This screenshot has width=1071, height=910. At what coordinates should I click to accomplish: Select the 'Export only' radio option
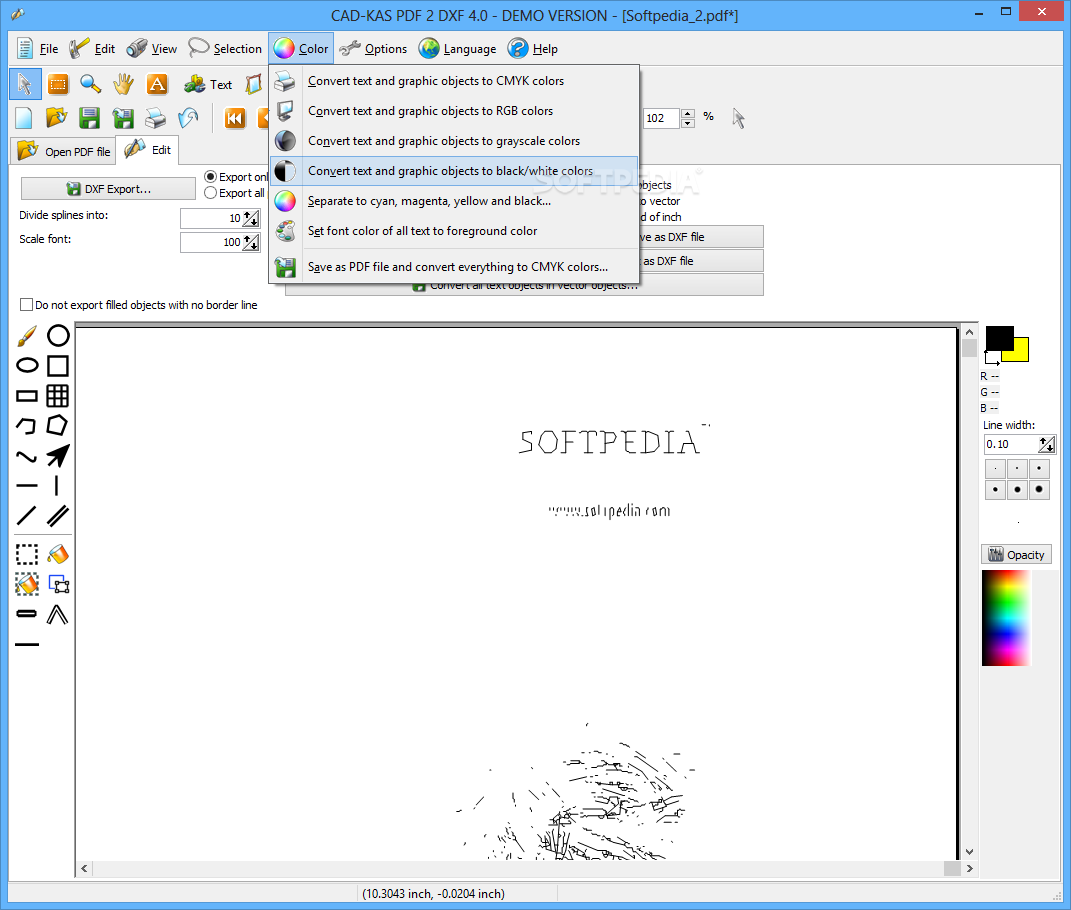click(211, 177)
